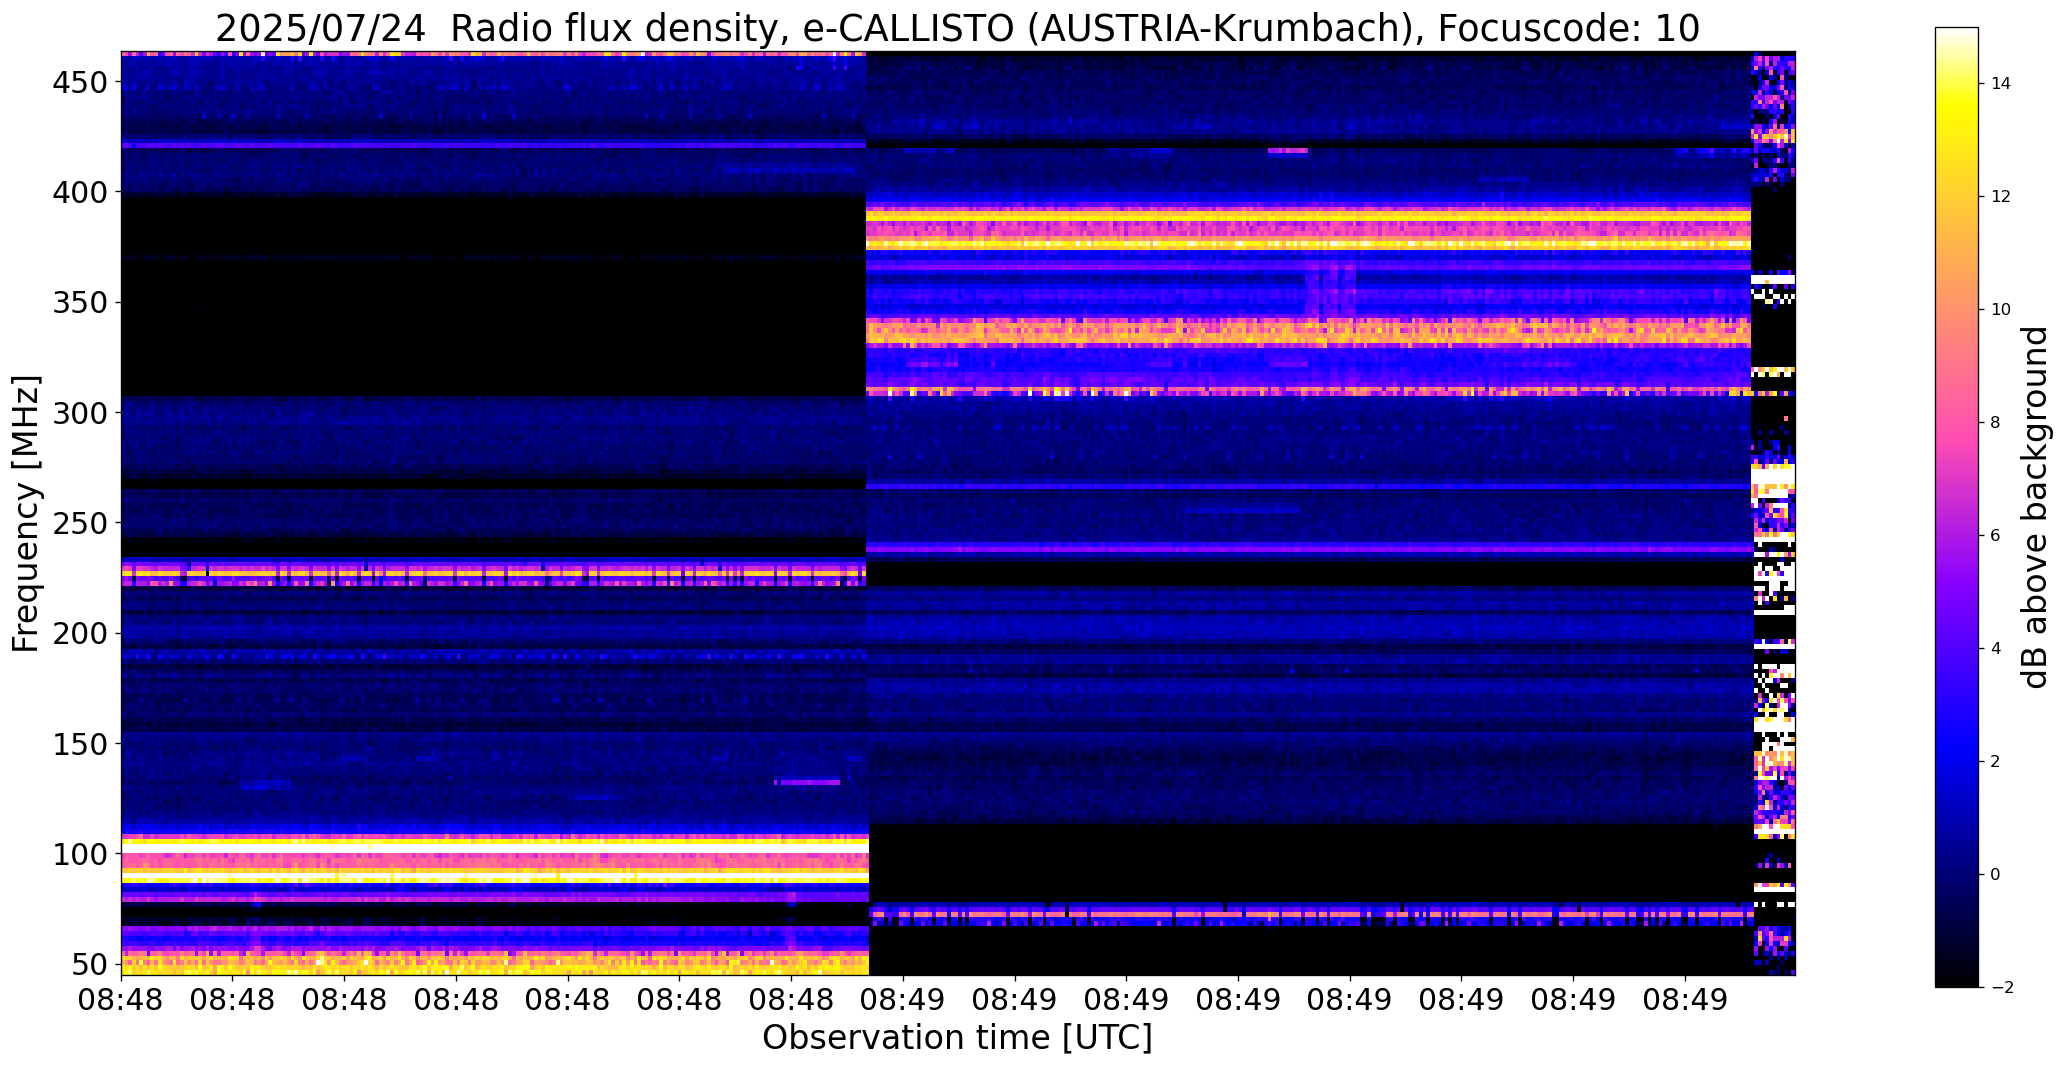Click the colorbar tick labeled 8

point(1996,423)
